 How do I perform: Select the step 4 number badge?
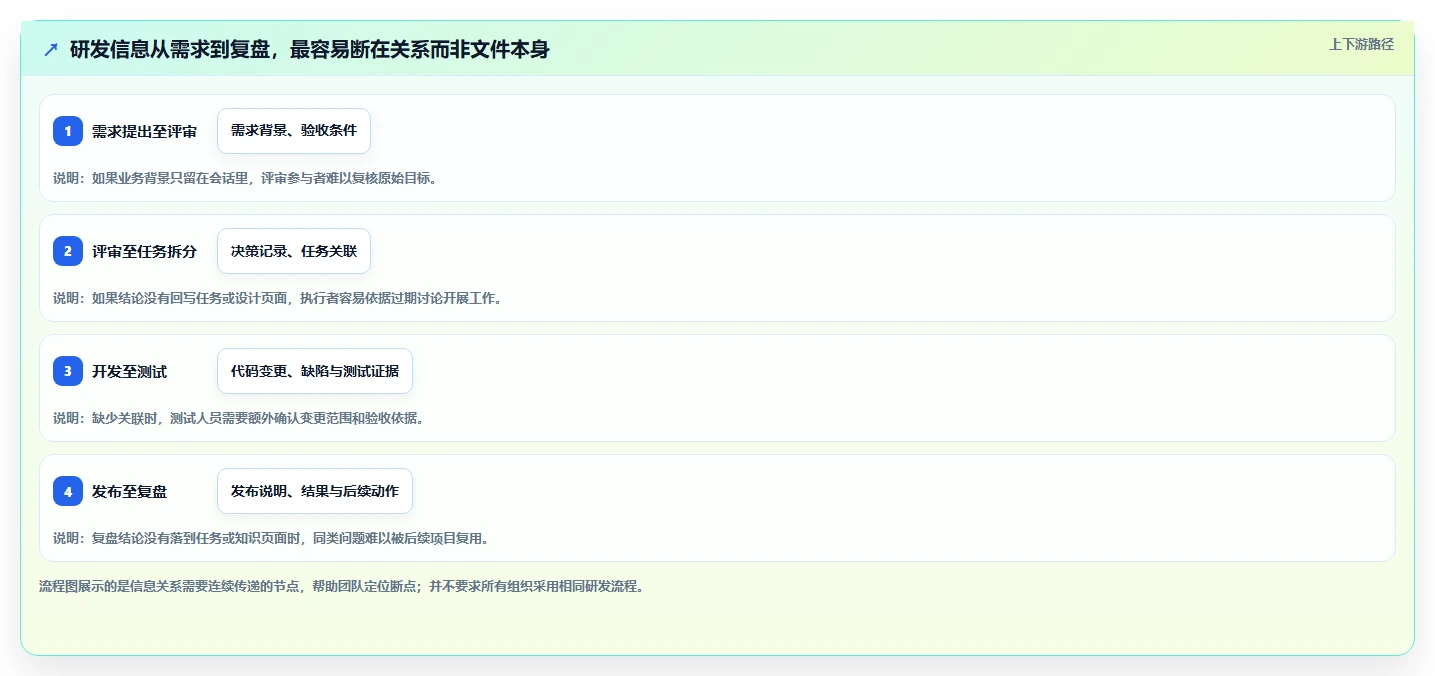click(x=68, y=491)
